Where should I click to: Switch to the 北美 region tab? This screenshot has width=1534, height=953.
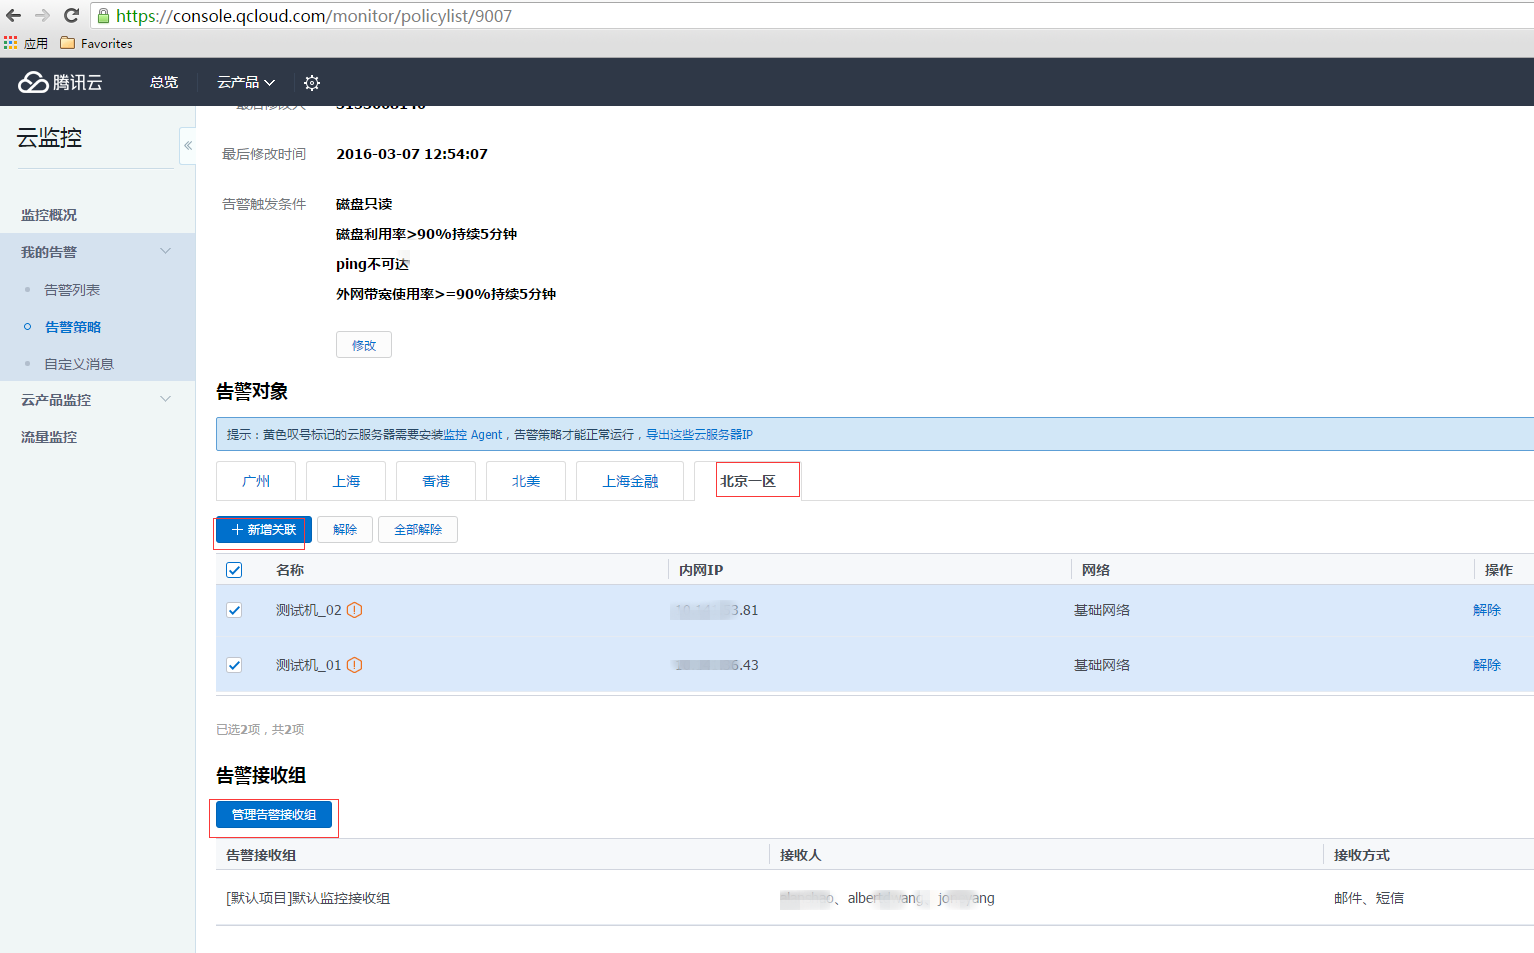tap(526, 481)
